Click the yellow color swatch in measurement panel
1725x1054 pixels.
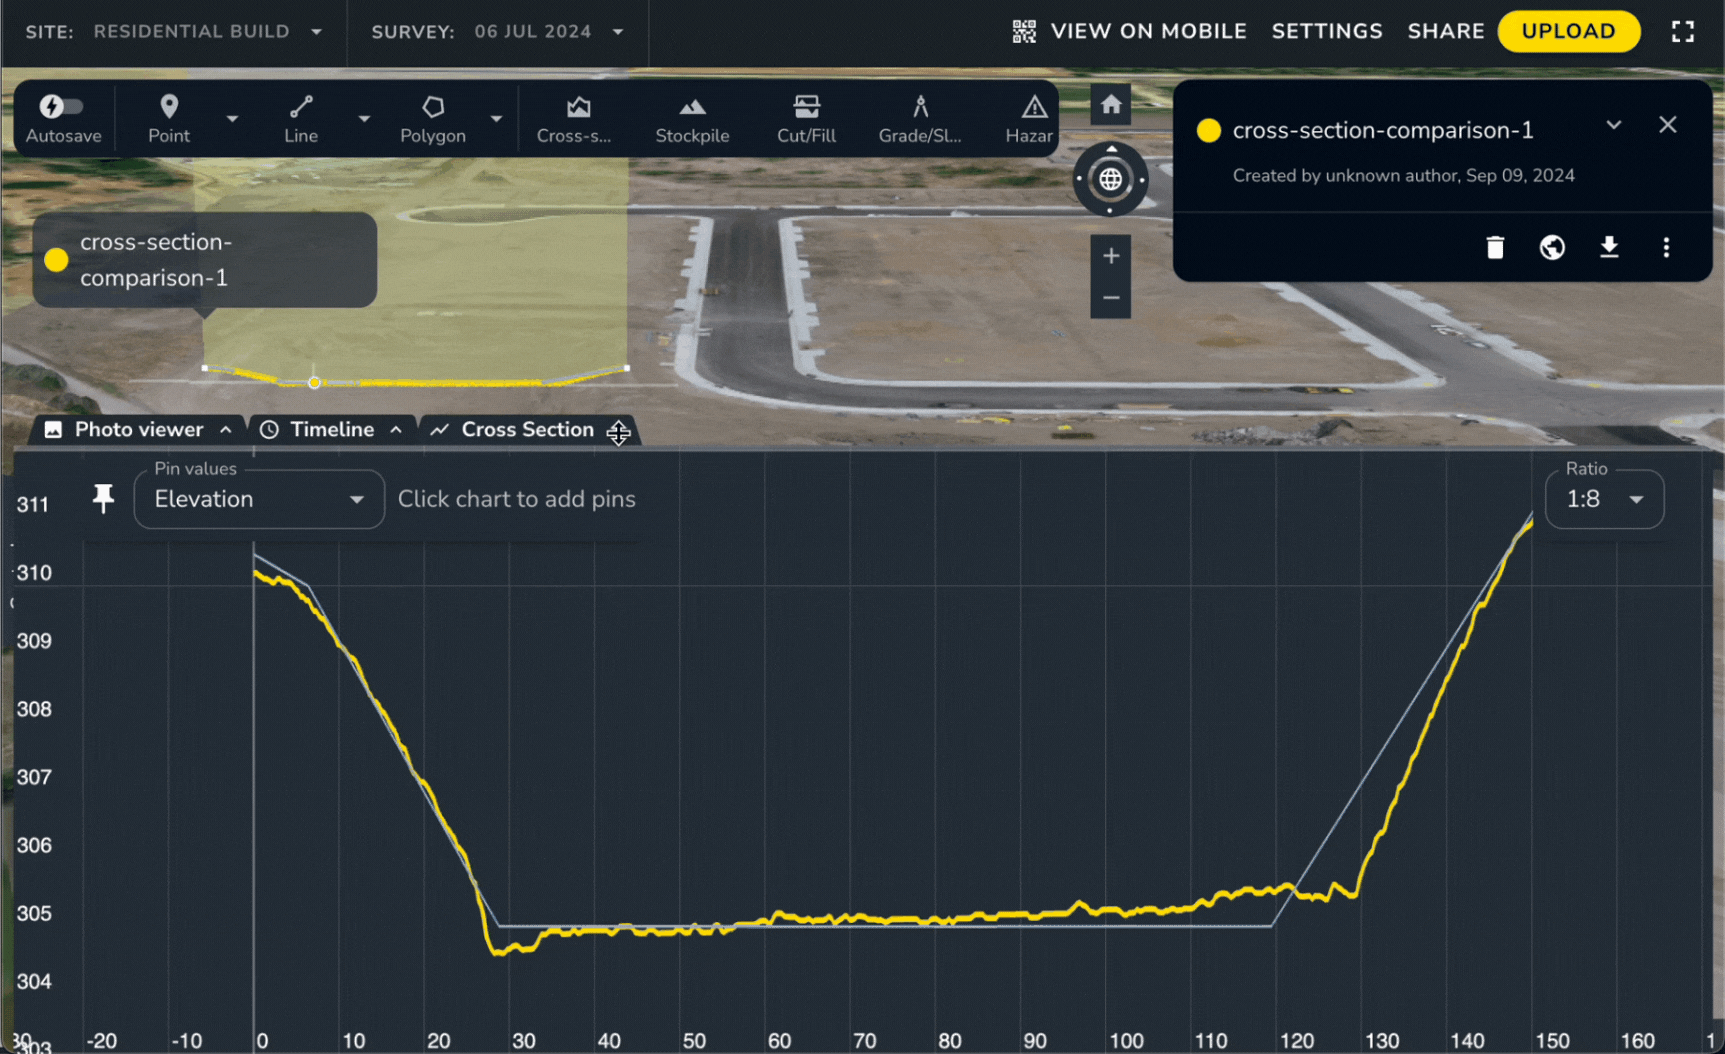click(x=1208, y=131)
